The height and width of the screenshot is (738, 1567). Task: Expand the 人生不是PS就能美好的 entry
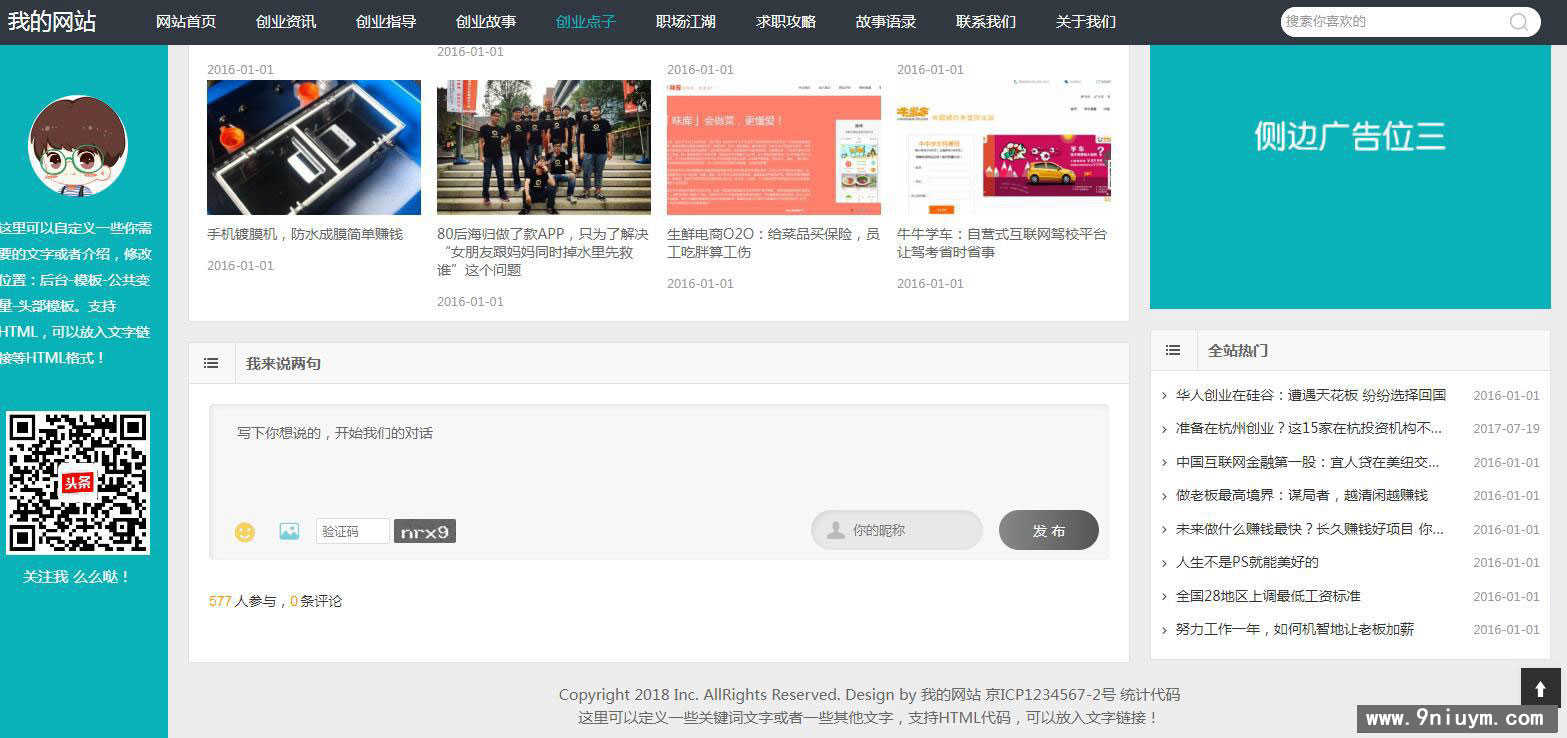pos(1163,562)
